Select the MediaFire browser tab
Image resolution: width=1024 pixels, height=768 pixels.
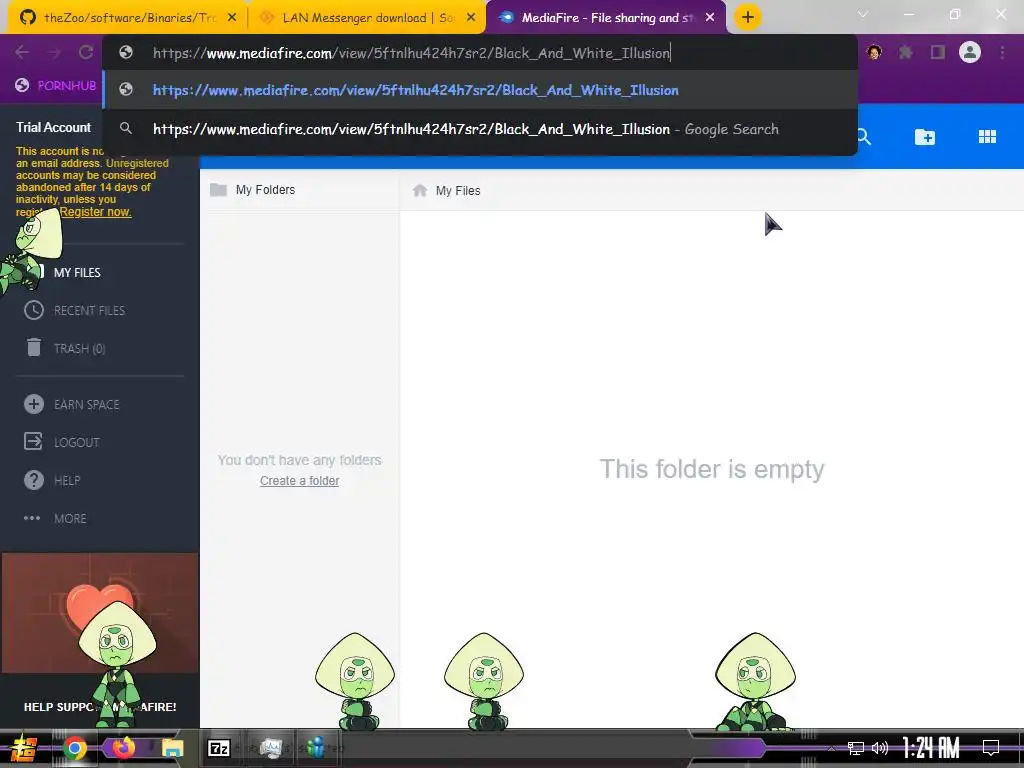(x=606, y=18)
